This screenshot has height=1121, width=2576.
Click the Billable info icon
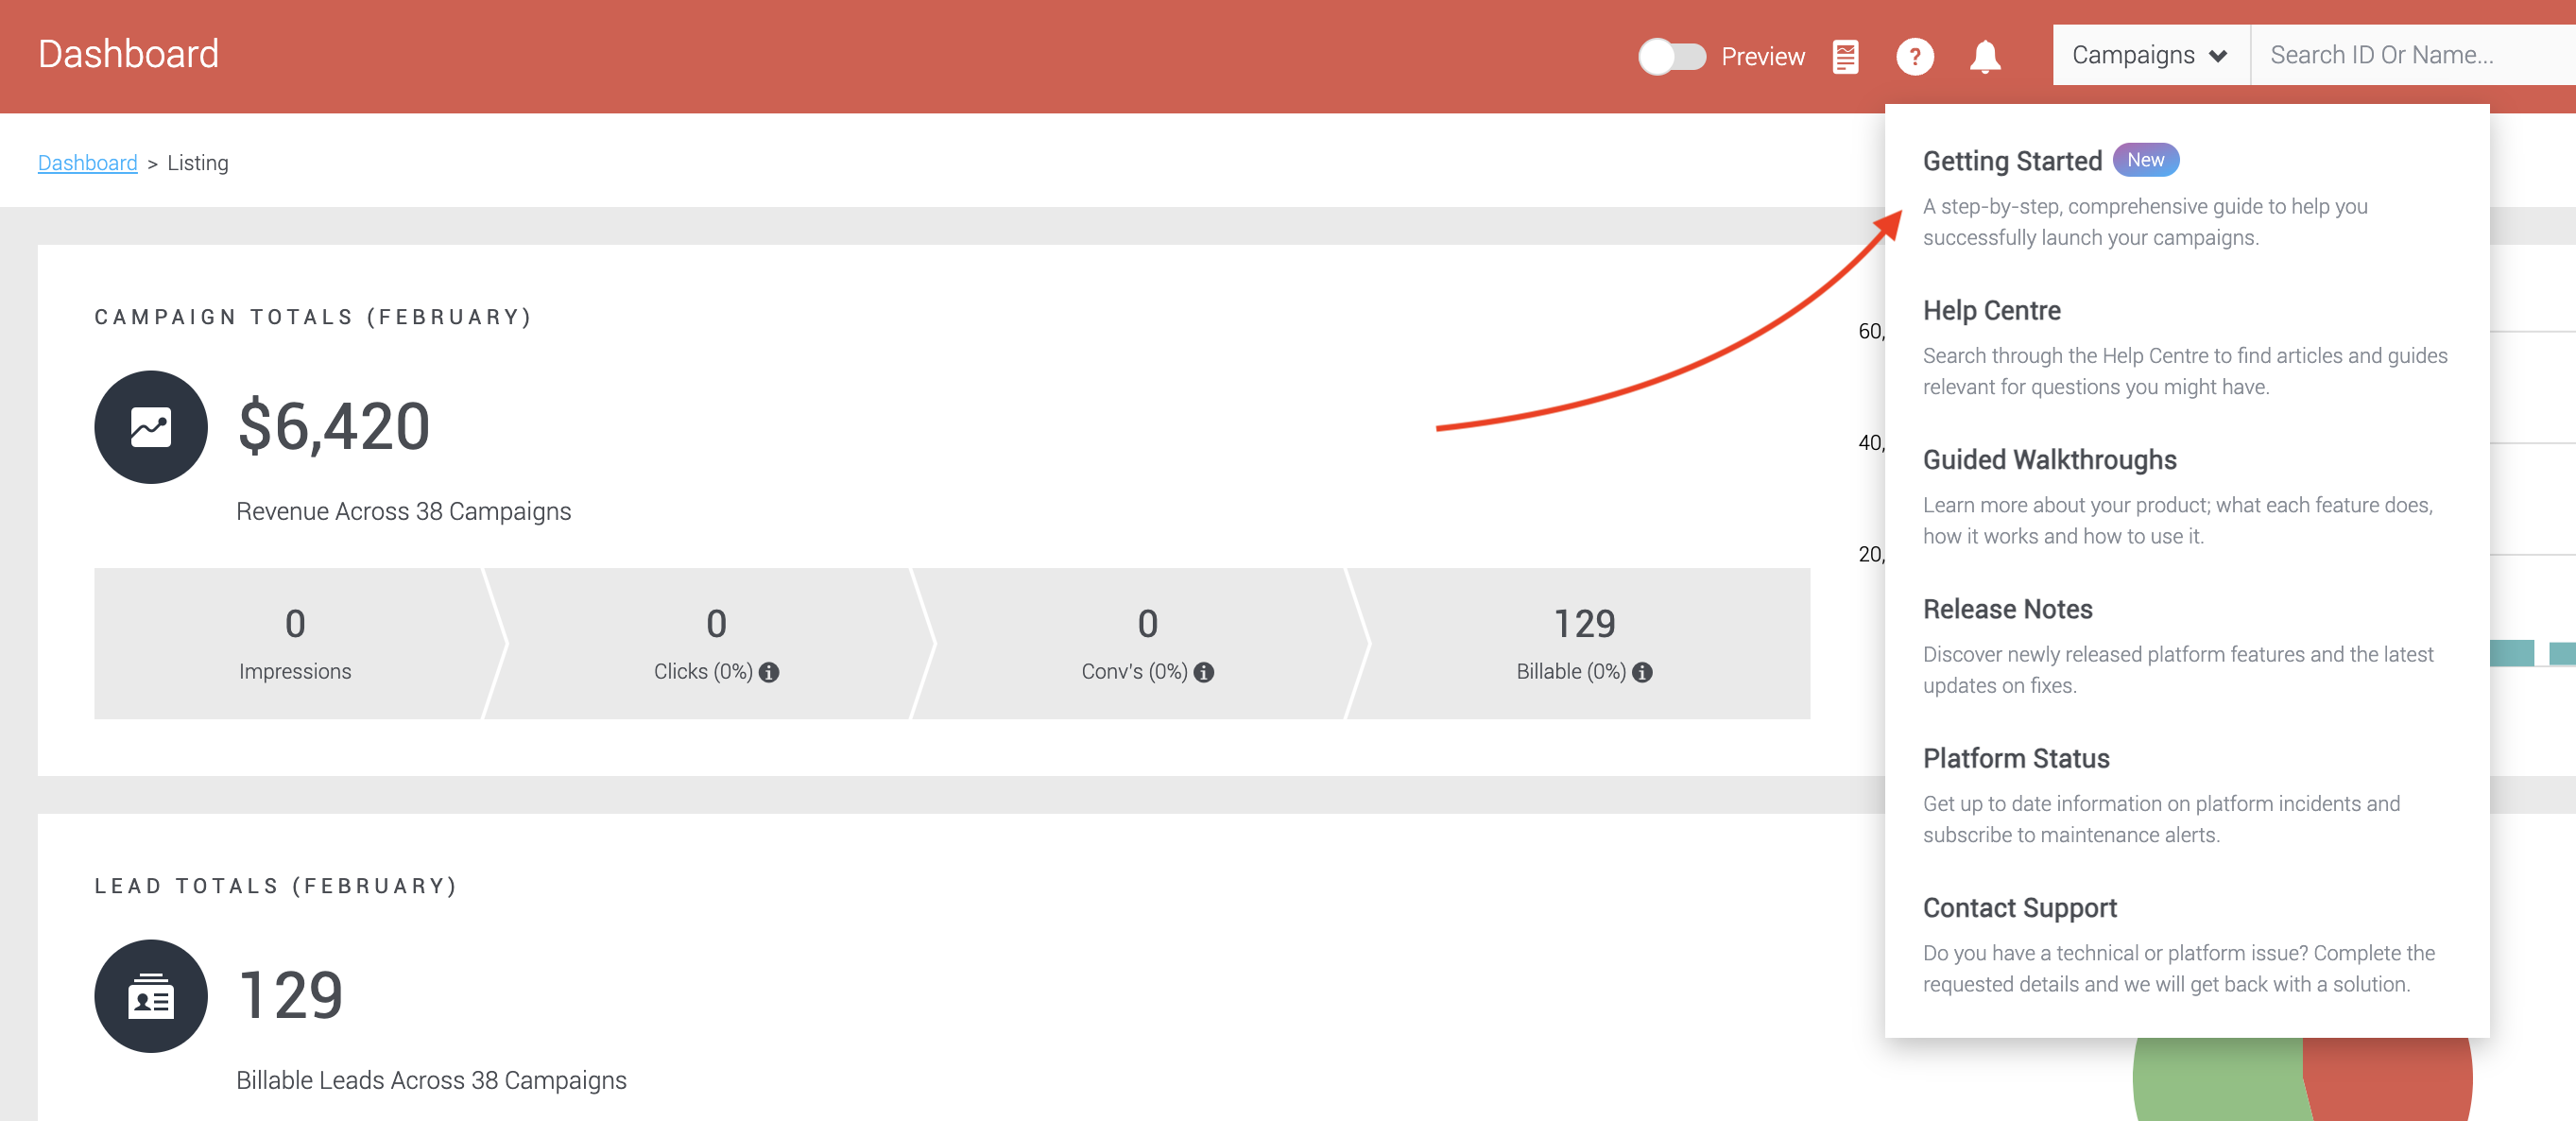[1641, 672]
